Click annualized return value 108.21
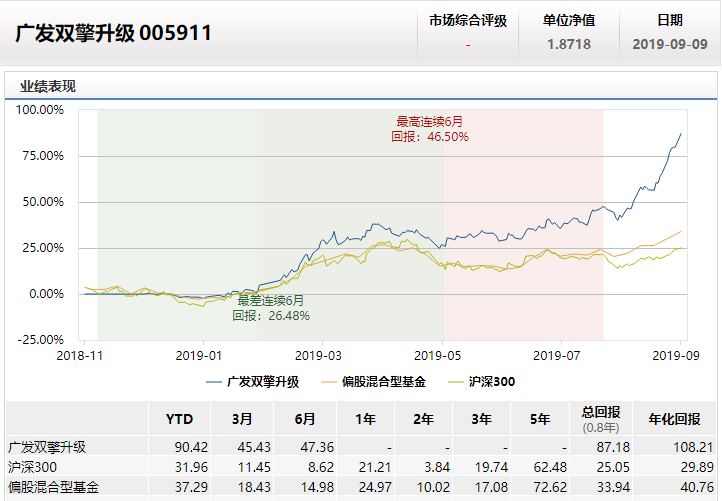Viewport: 722px width, 501px height. (693, 447)
